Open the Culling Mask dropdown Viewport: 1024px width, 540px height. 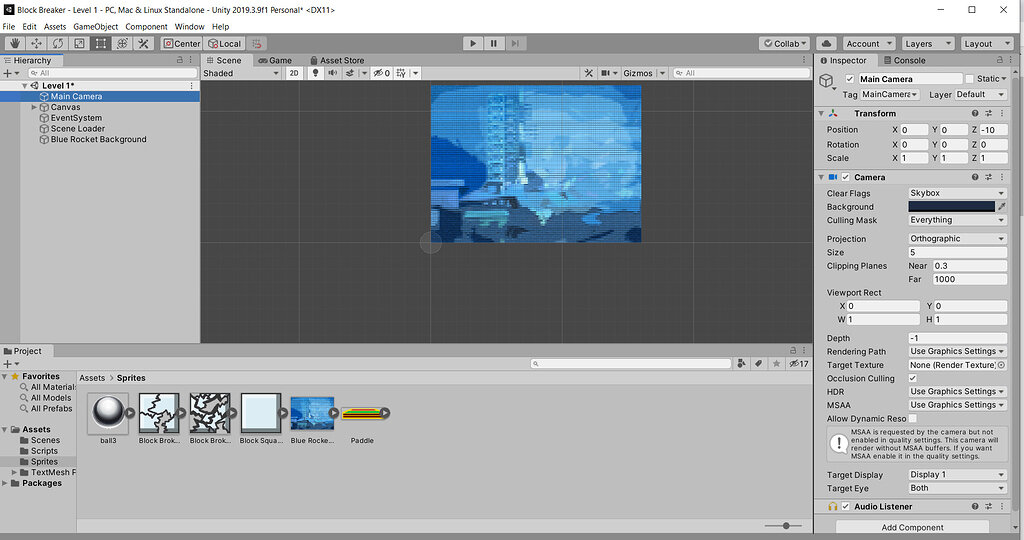click(x=957, y=220)
